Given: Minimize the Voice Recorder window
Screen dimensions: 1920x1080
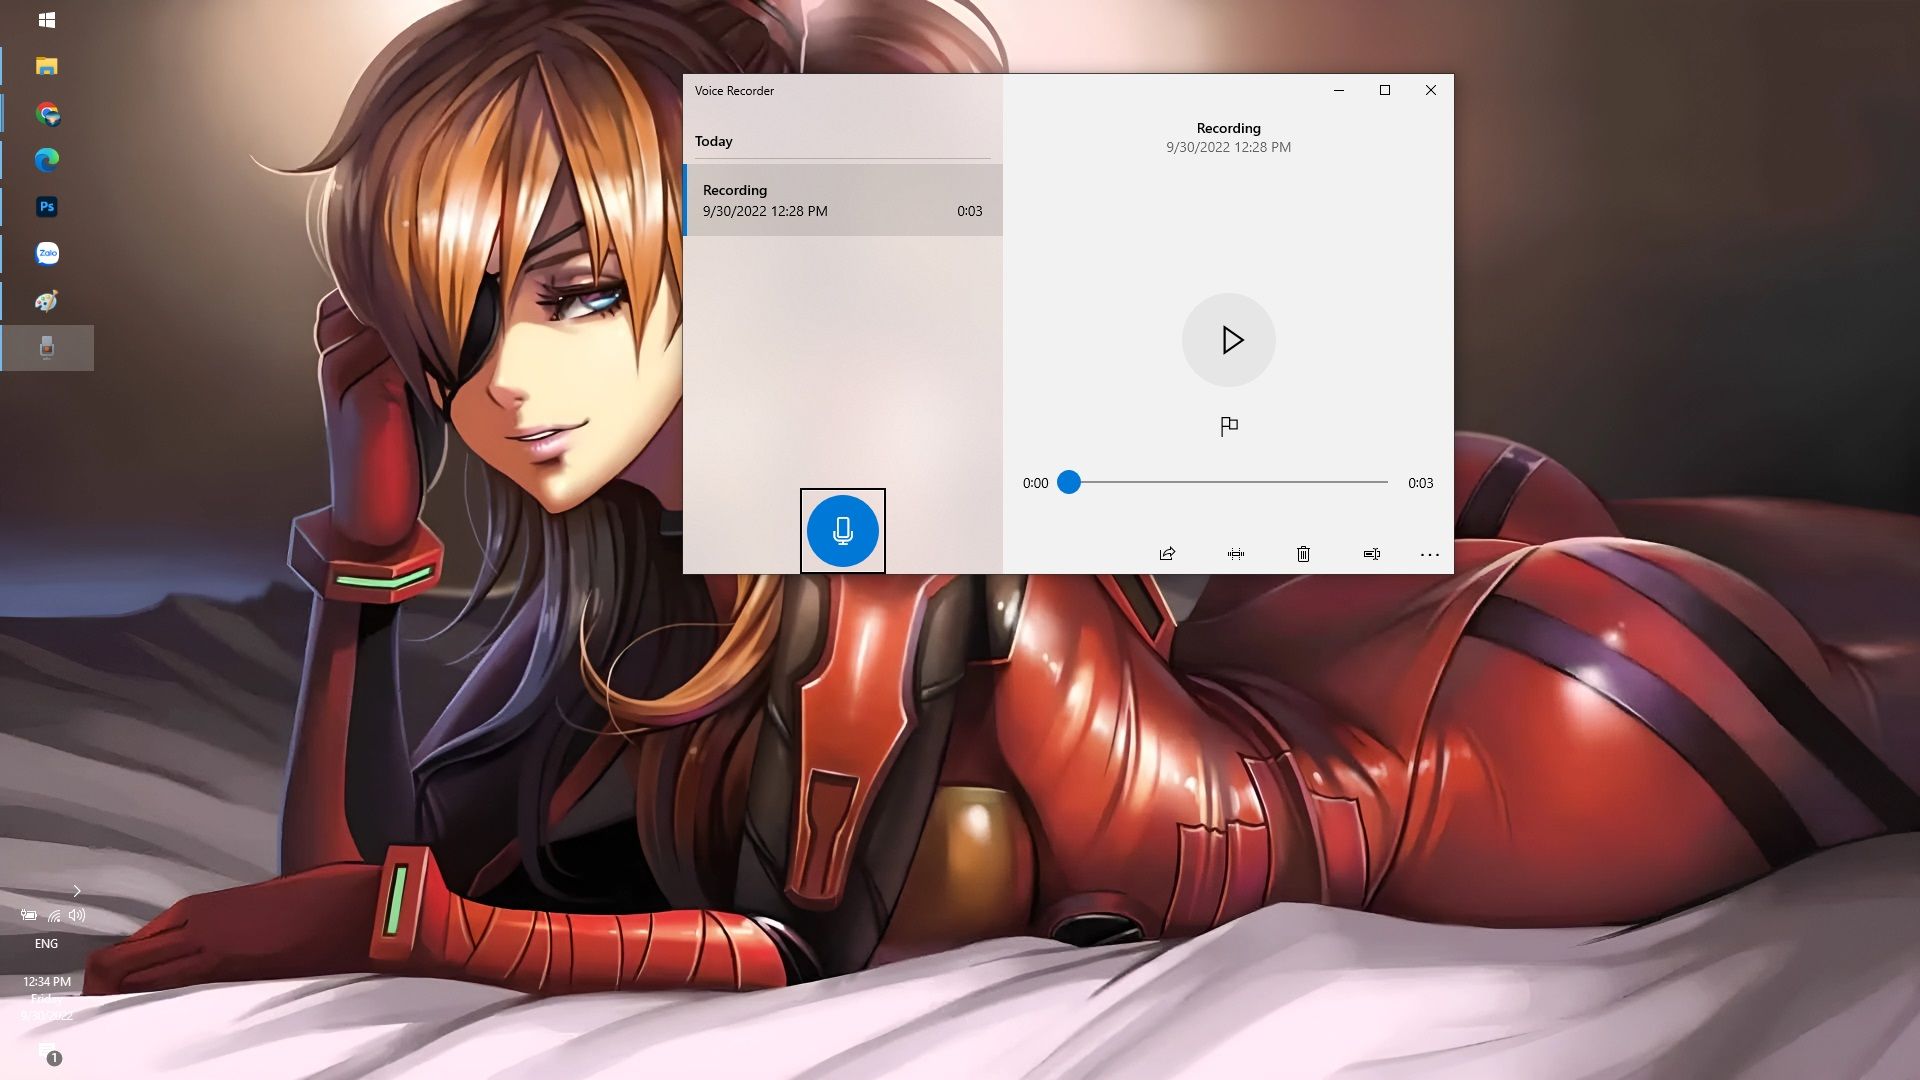Looking at the screenshot, I should point(1338,90).
